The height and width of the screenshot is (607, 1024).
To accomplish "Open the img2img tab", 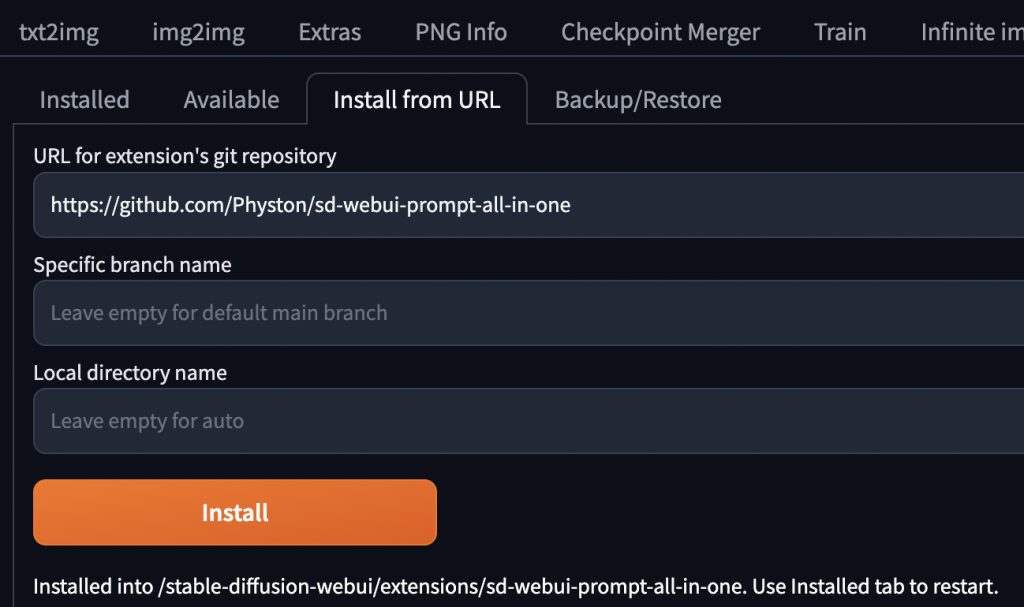I will [x=198, y=32].
